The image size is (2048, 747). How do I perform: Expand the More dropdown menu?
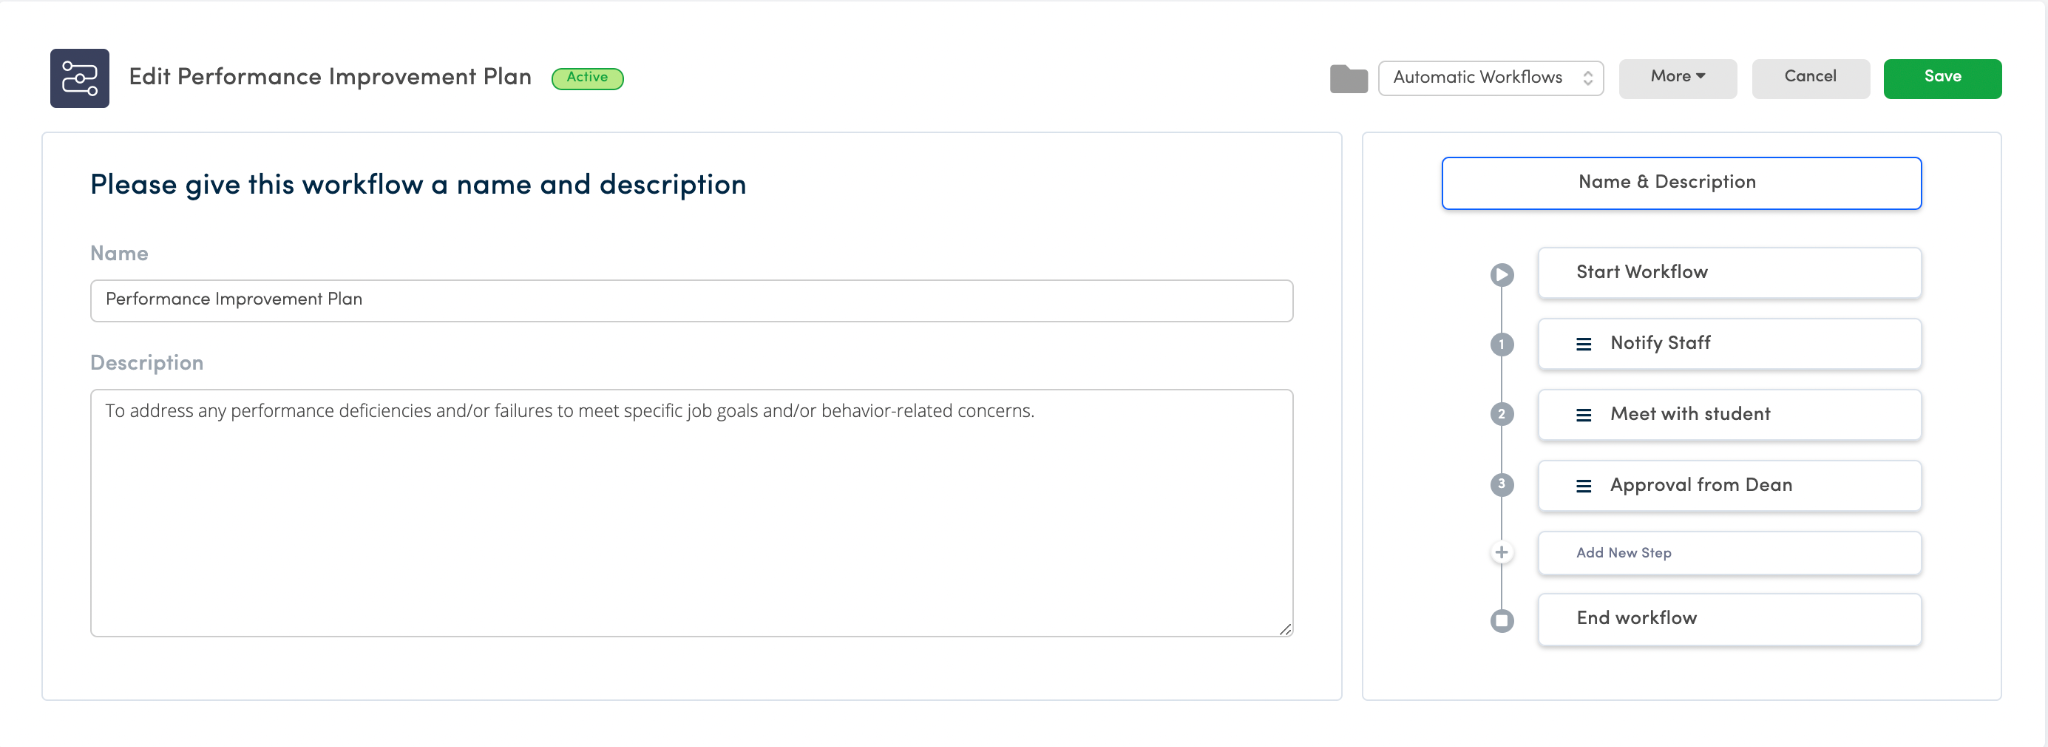(1677, 77)
